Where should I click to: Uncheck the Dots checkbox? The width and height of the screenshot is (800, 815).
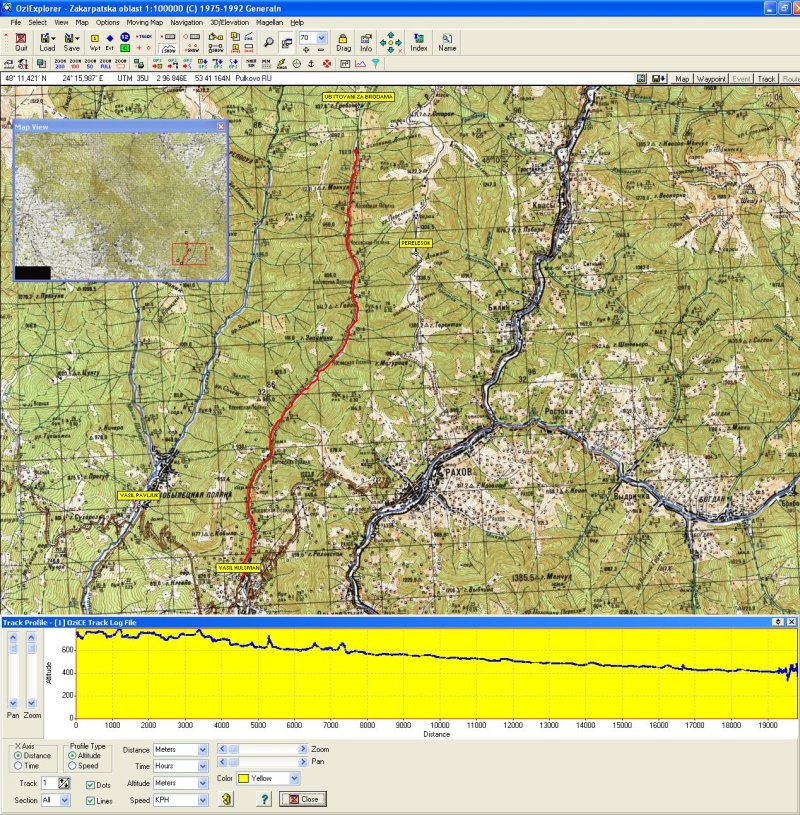click(91, 785)
